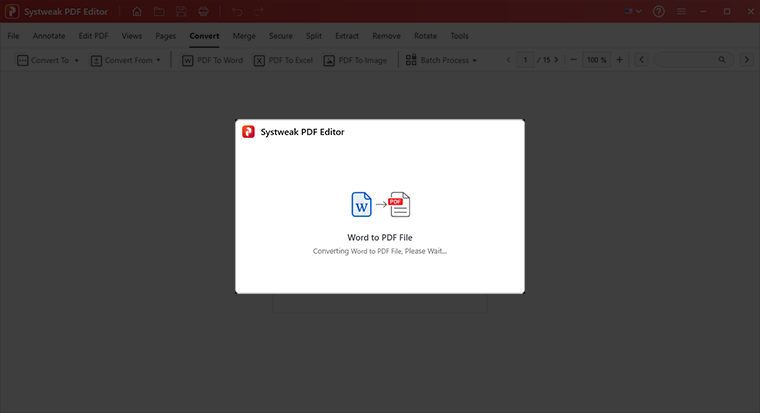760x413 pixels.
Task: Switch to the Merge tab
Action: click(244, 36)
